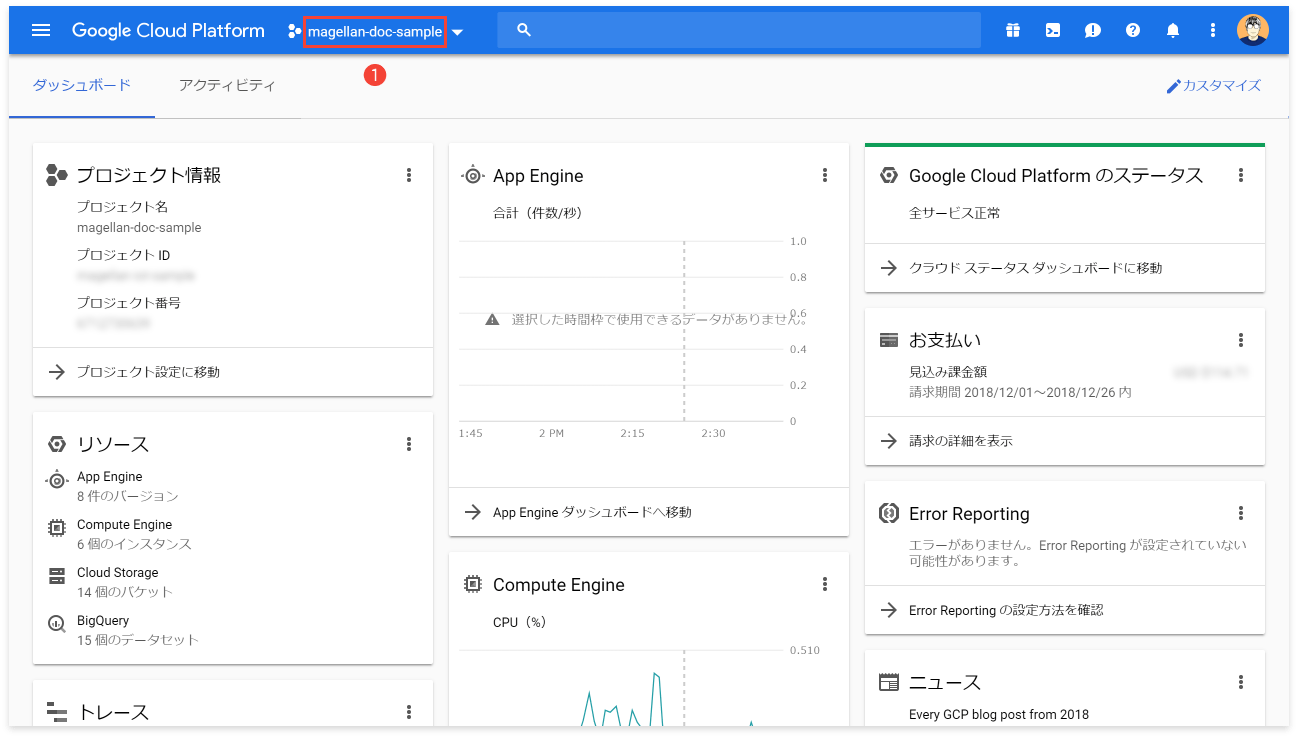The width and height of the screenshot is (1298, 738).
Task: Open ニュース card options menu
Action: [x=1241, y=682]
